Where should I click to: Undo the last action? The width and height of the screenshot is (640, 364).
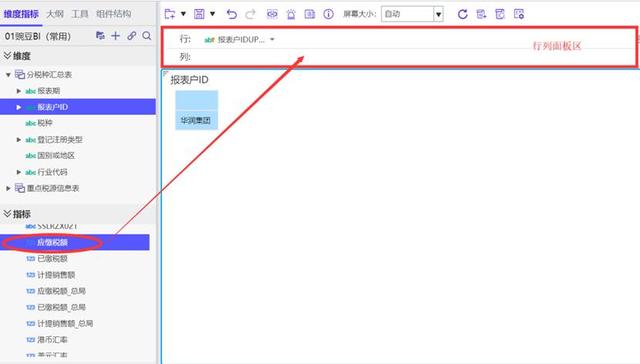pyautogui.click(x=231, y=14)
